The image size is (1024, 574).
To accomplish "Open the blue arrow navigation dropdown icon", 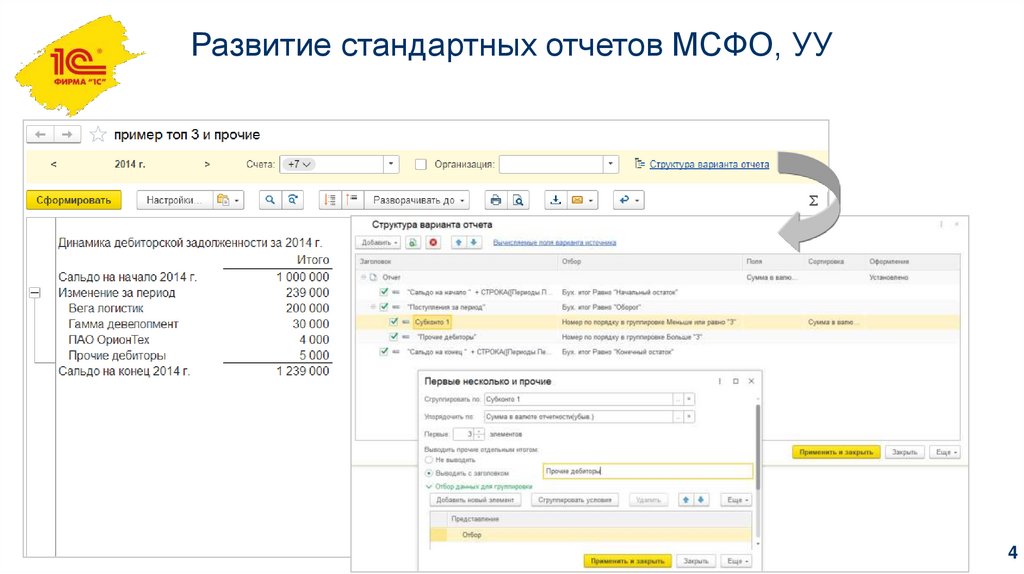I will (629, 200).
